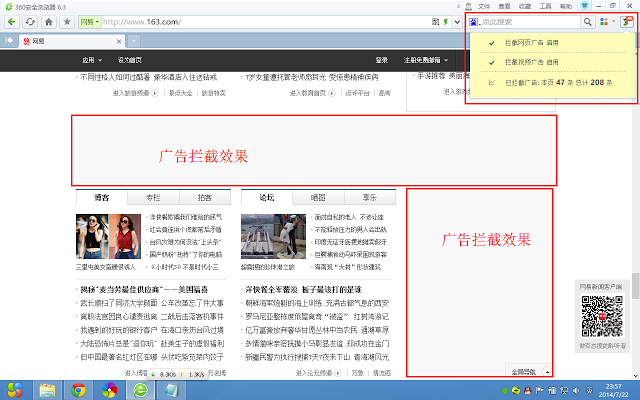640x400 pixels.
Task: Go to the browser home page icon
Action: tap(48, 21)
